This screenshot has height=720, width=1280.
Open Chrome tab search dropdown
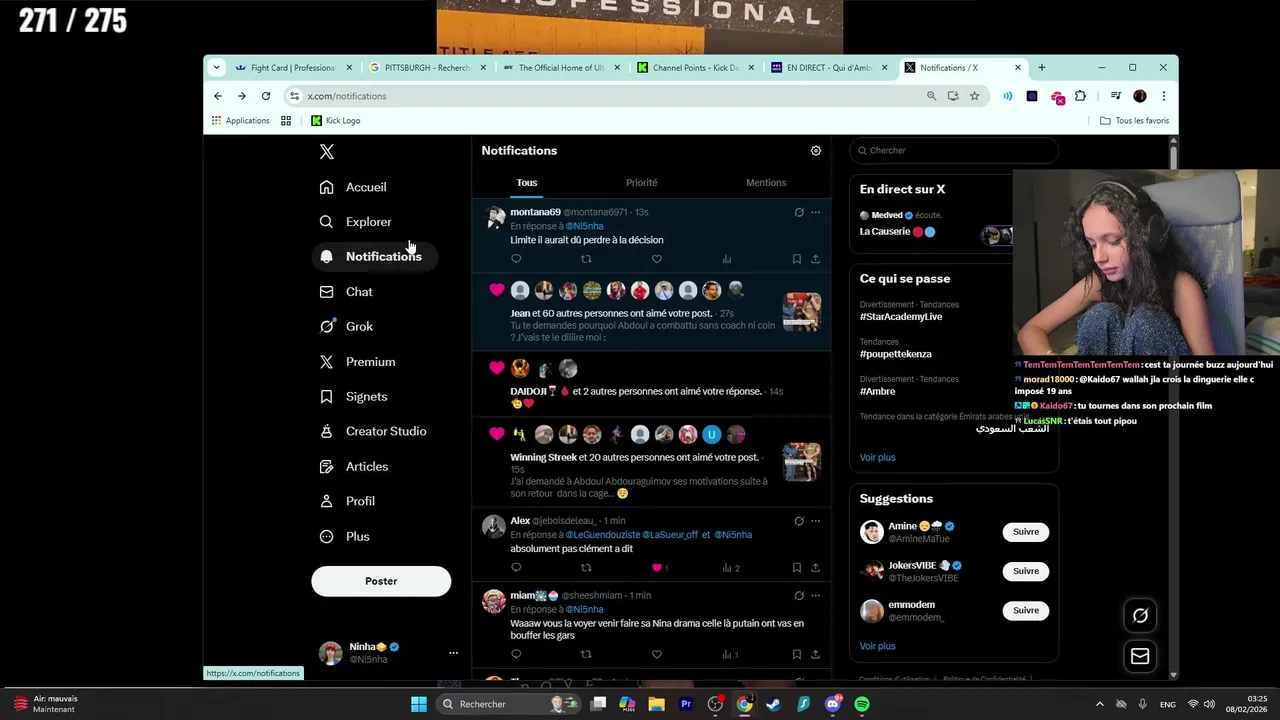[216, 68]
